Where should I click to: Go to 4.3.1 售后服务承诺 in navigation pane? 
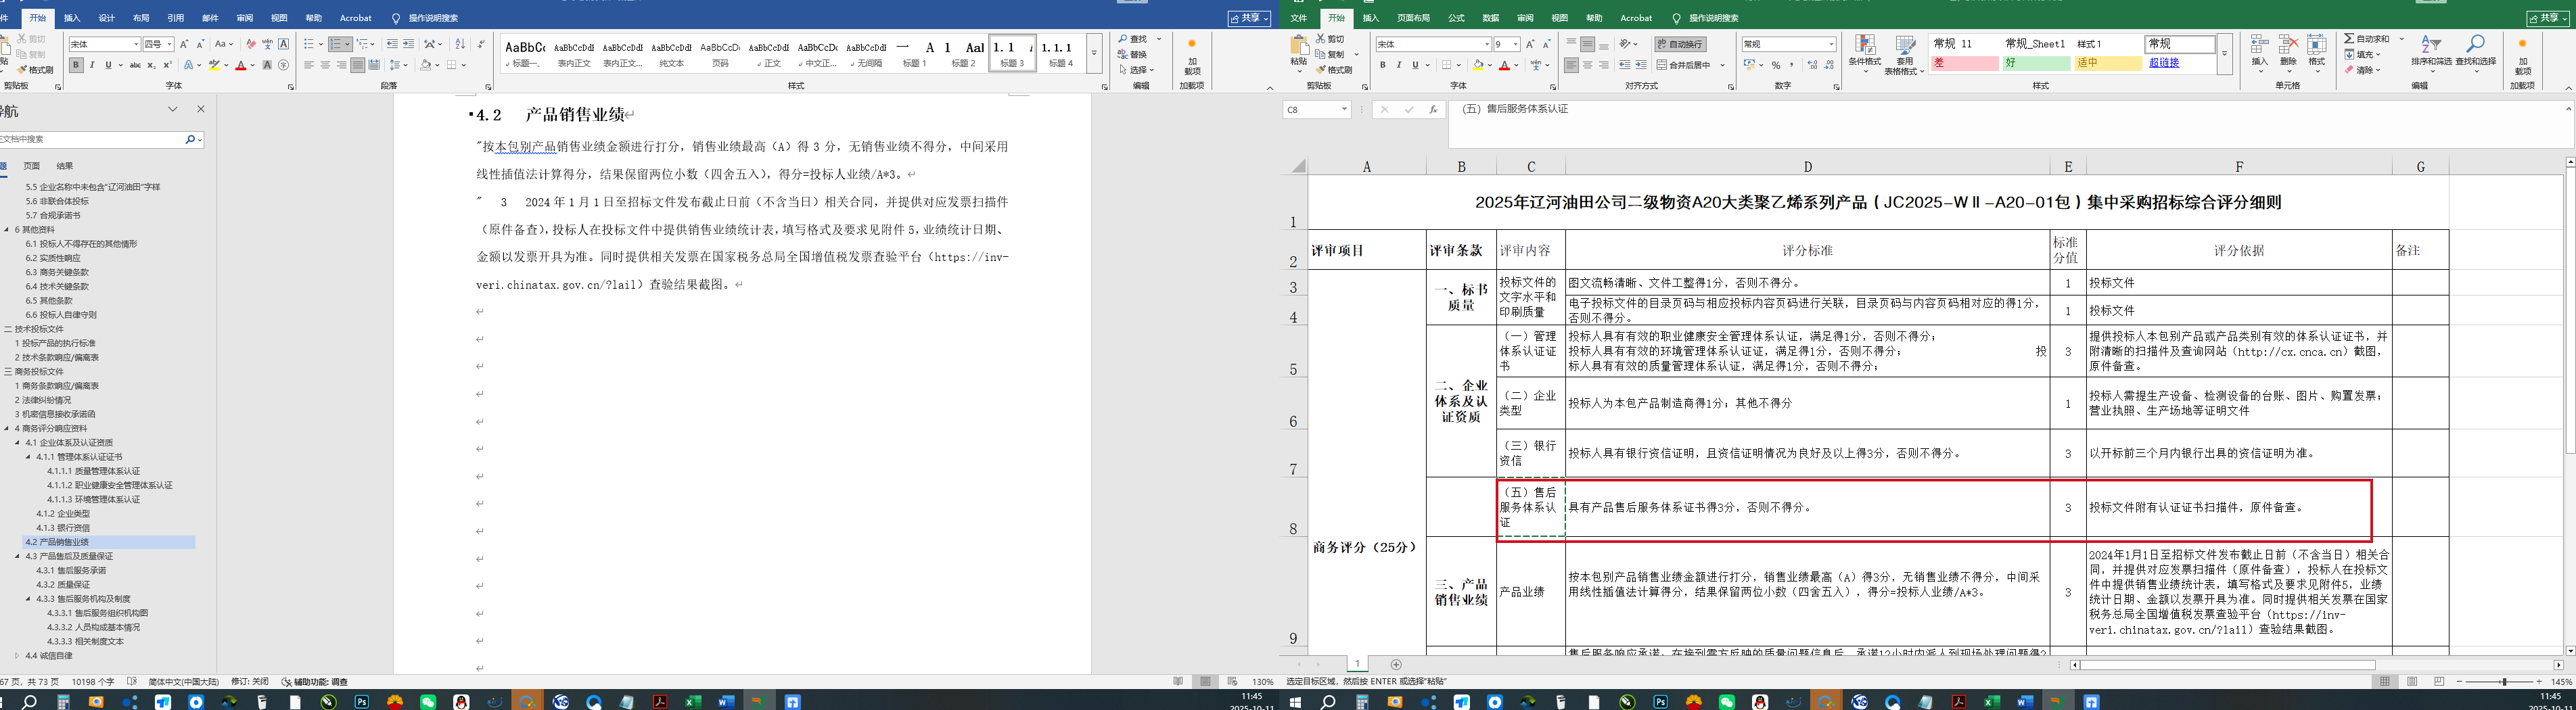tap(72, 570)
